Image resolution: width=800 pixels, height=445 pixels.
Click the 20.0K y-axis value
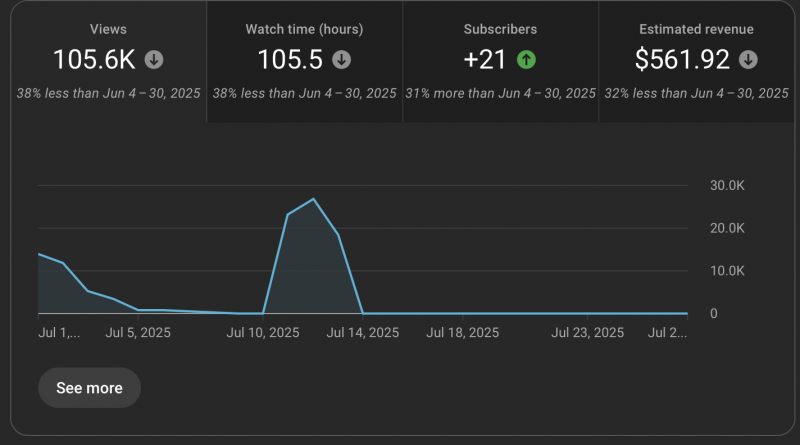727,228
